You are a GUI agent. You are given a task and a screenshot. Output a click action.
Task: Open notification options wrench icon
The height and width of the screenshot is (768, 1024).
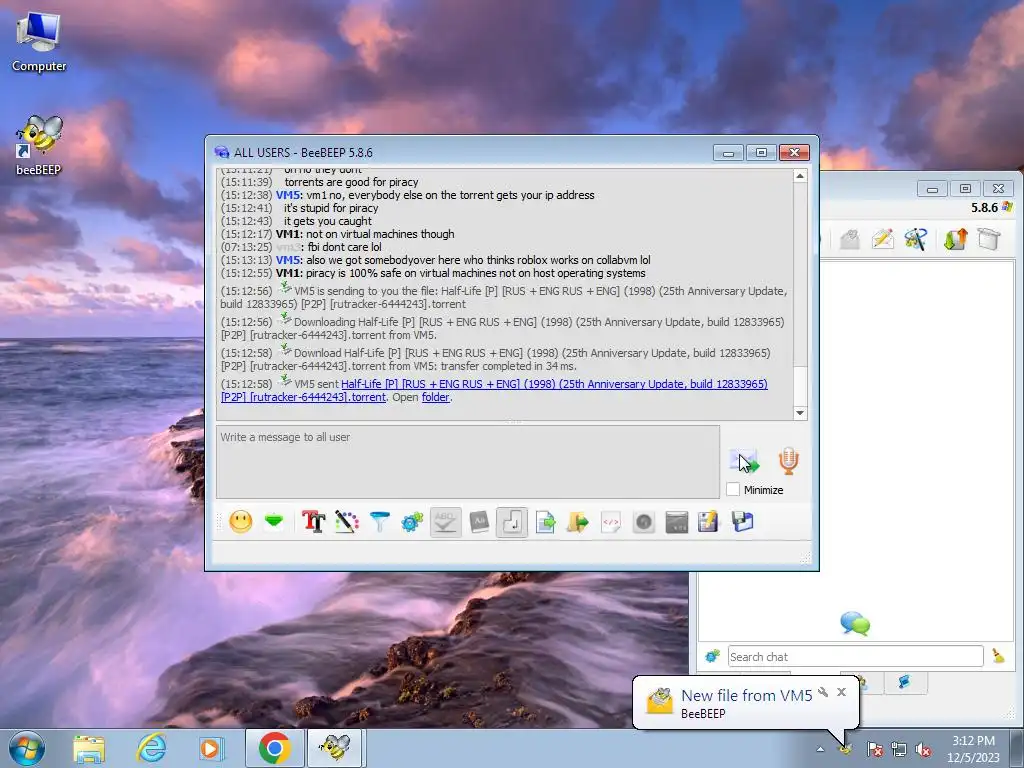pyautogui.click(x=823, y=692)
